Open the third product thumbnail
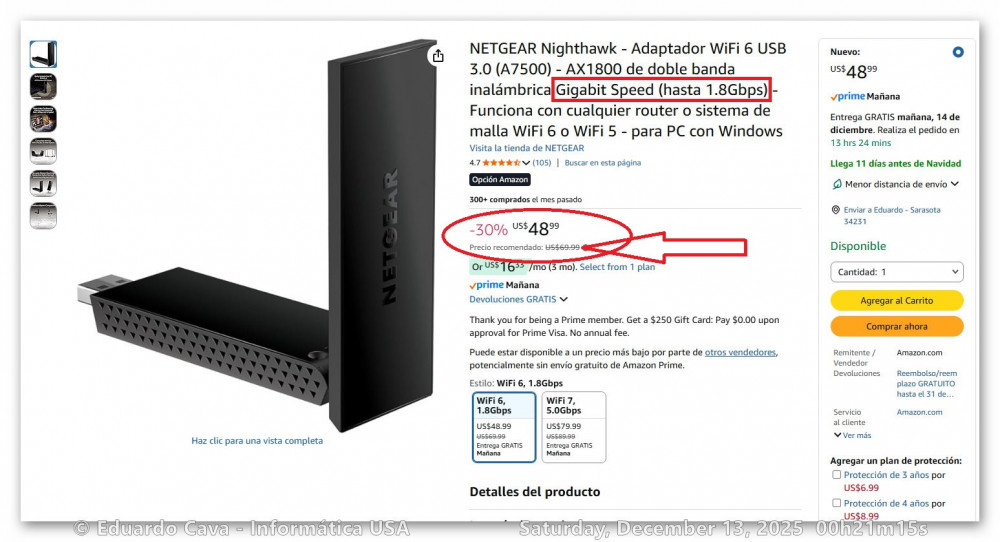Viewport: 1000px width, 542px height. (x=43, y=119)
